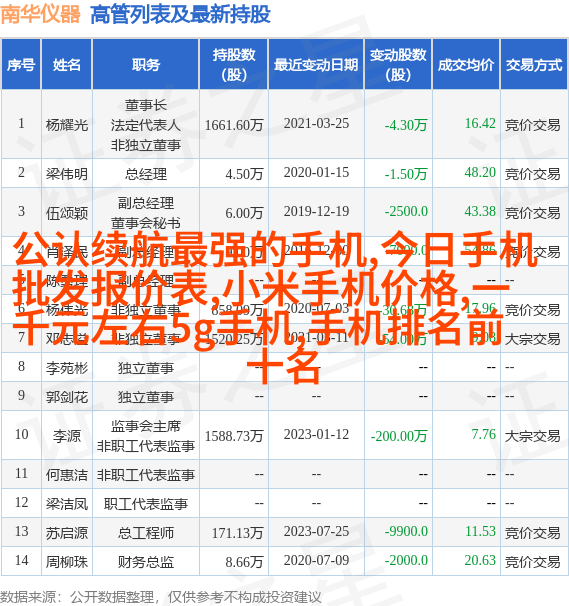The image size is (569, 606).
Task: Click the name 伍颂颖
Action: pos(67,213)
